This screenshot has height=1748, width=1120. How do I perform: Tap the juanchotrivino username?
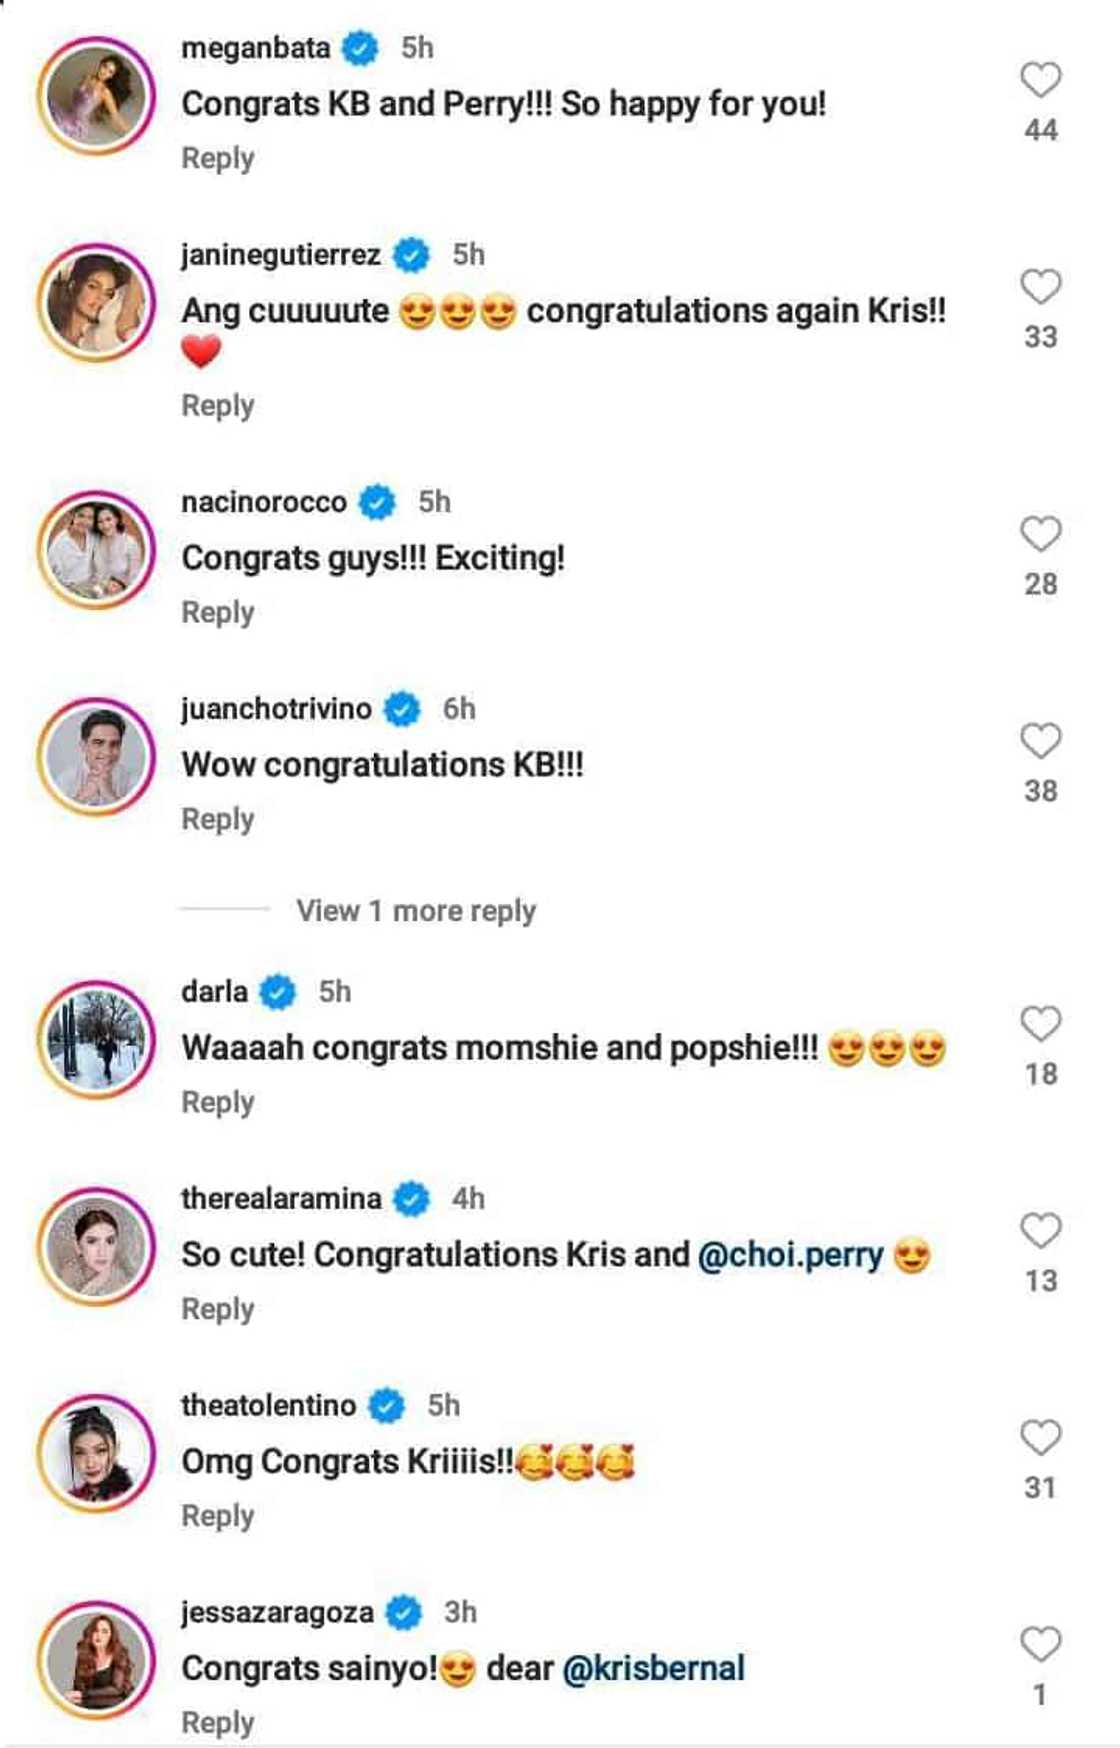[x=276, y=709]
